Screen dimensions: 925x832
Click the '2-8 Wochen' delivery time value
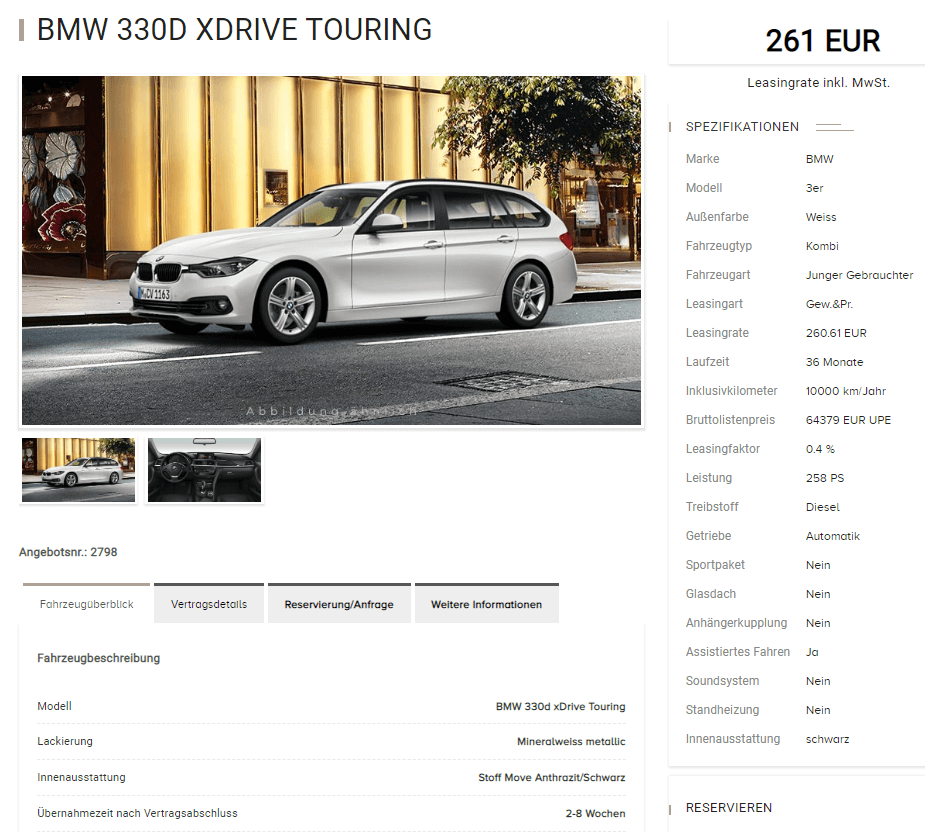pyautogui.click(x=595, y=813)
